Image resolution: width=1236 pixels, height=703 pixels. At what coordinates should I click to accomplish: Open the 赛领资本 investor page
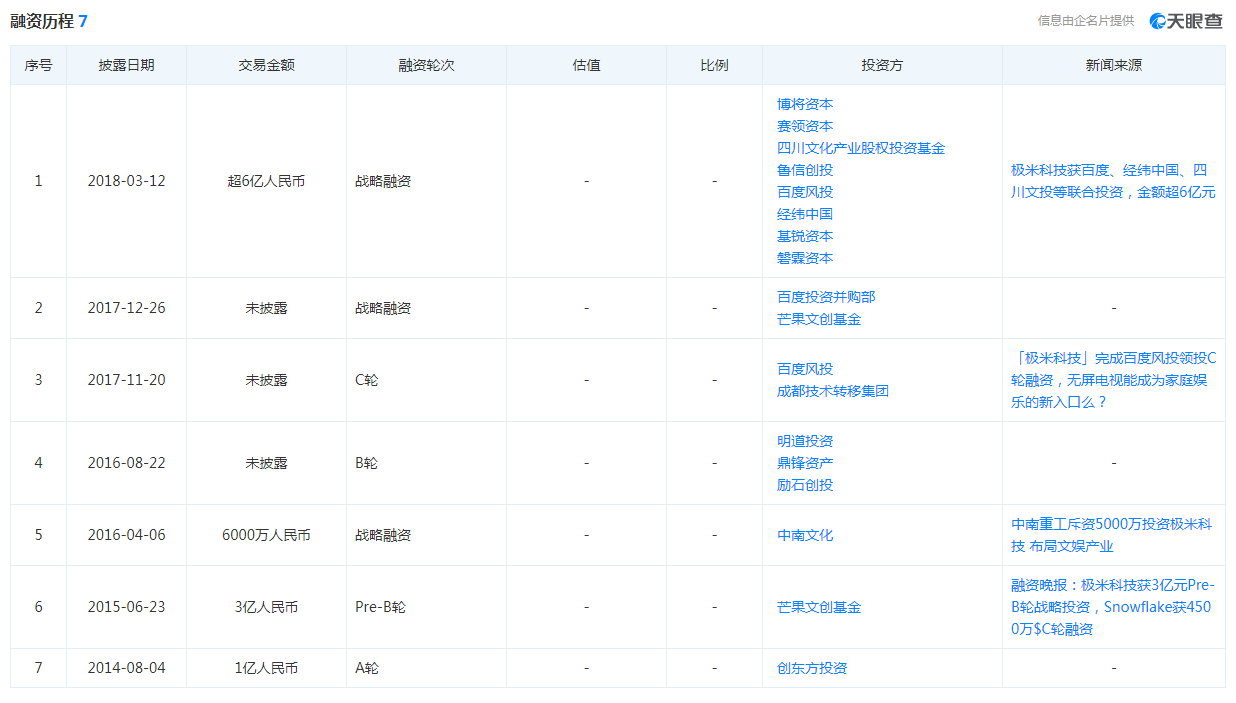tap(805, 126)
